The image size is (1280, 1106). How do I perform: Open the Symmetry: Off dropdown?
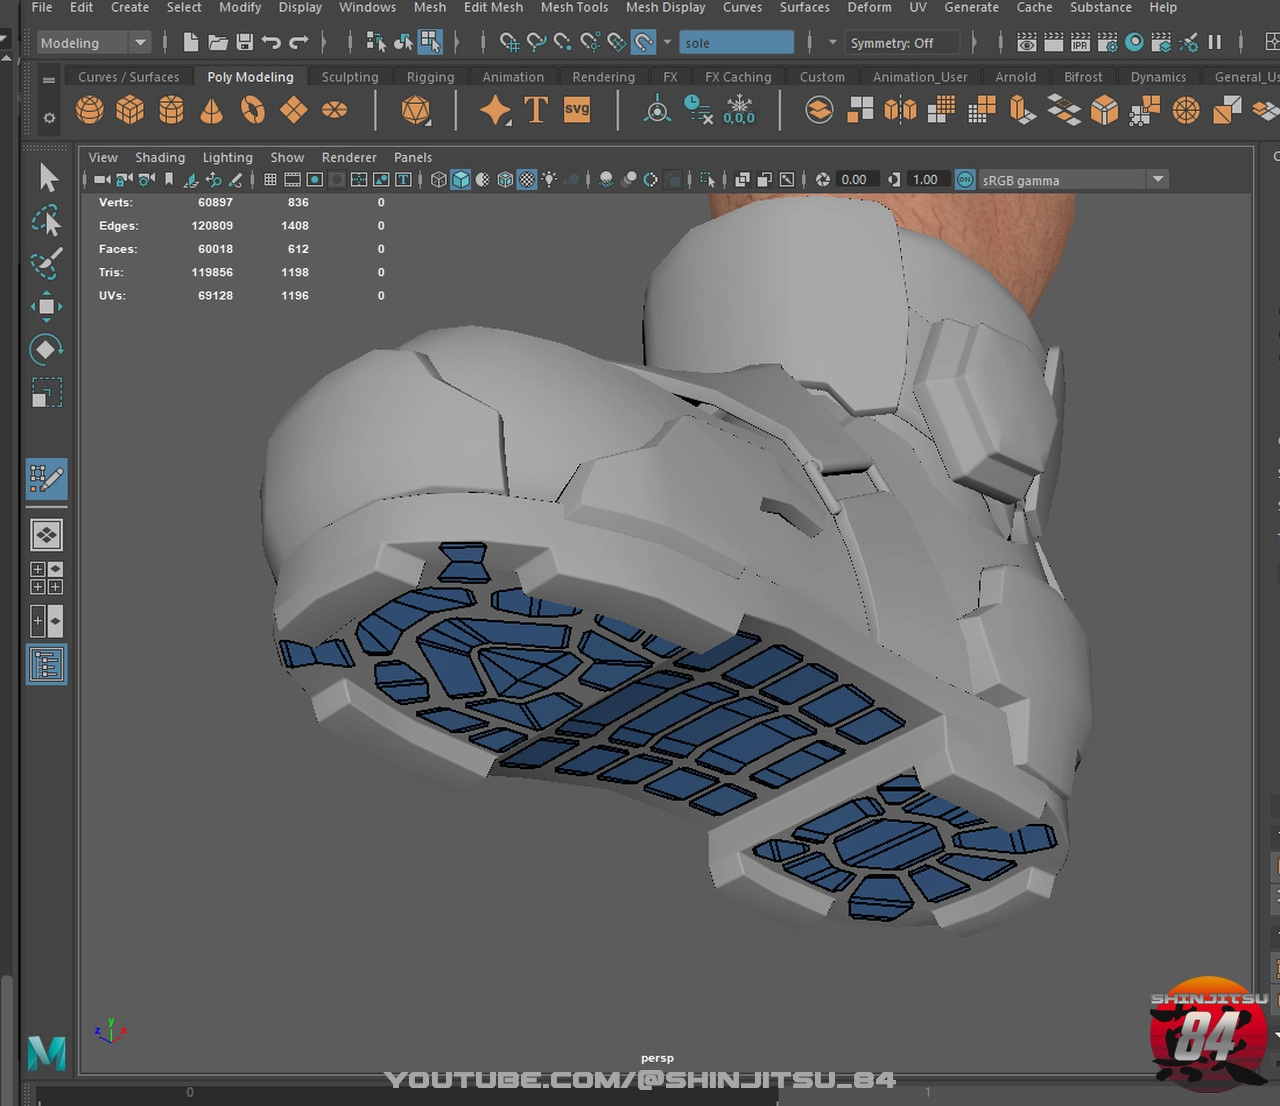[900, 43]
